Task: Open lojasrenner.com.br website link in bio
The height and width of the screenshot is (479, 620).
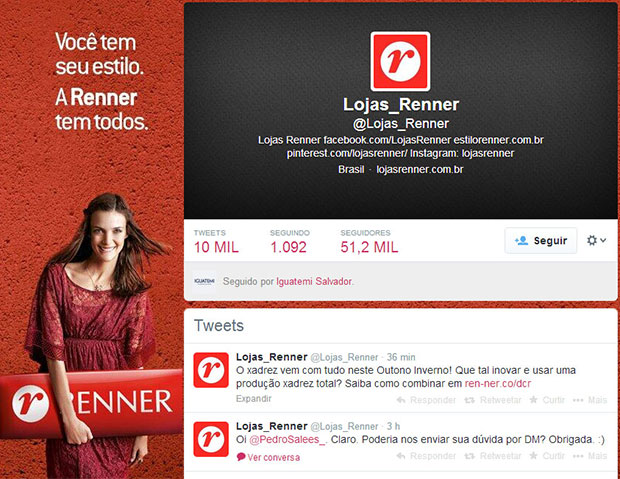Action: click(x=420, y=170)
